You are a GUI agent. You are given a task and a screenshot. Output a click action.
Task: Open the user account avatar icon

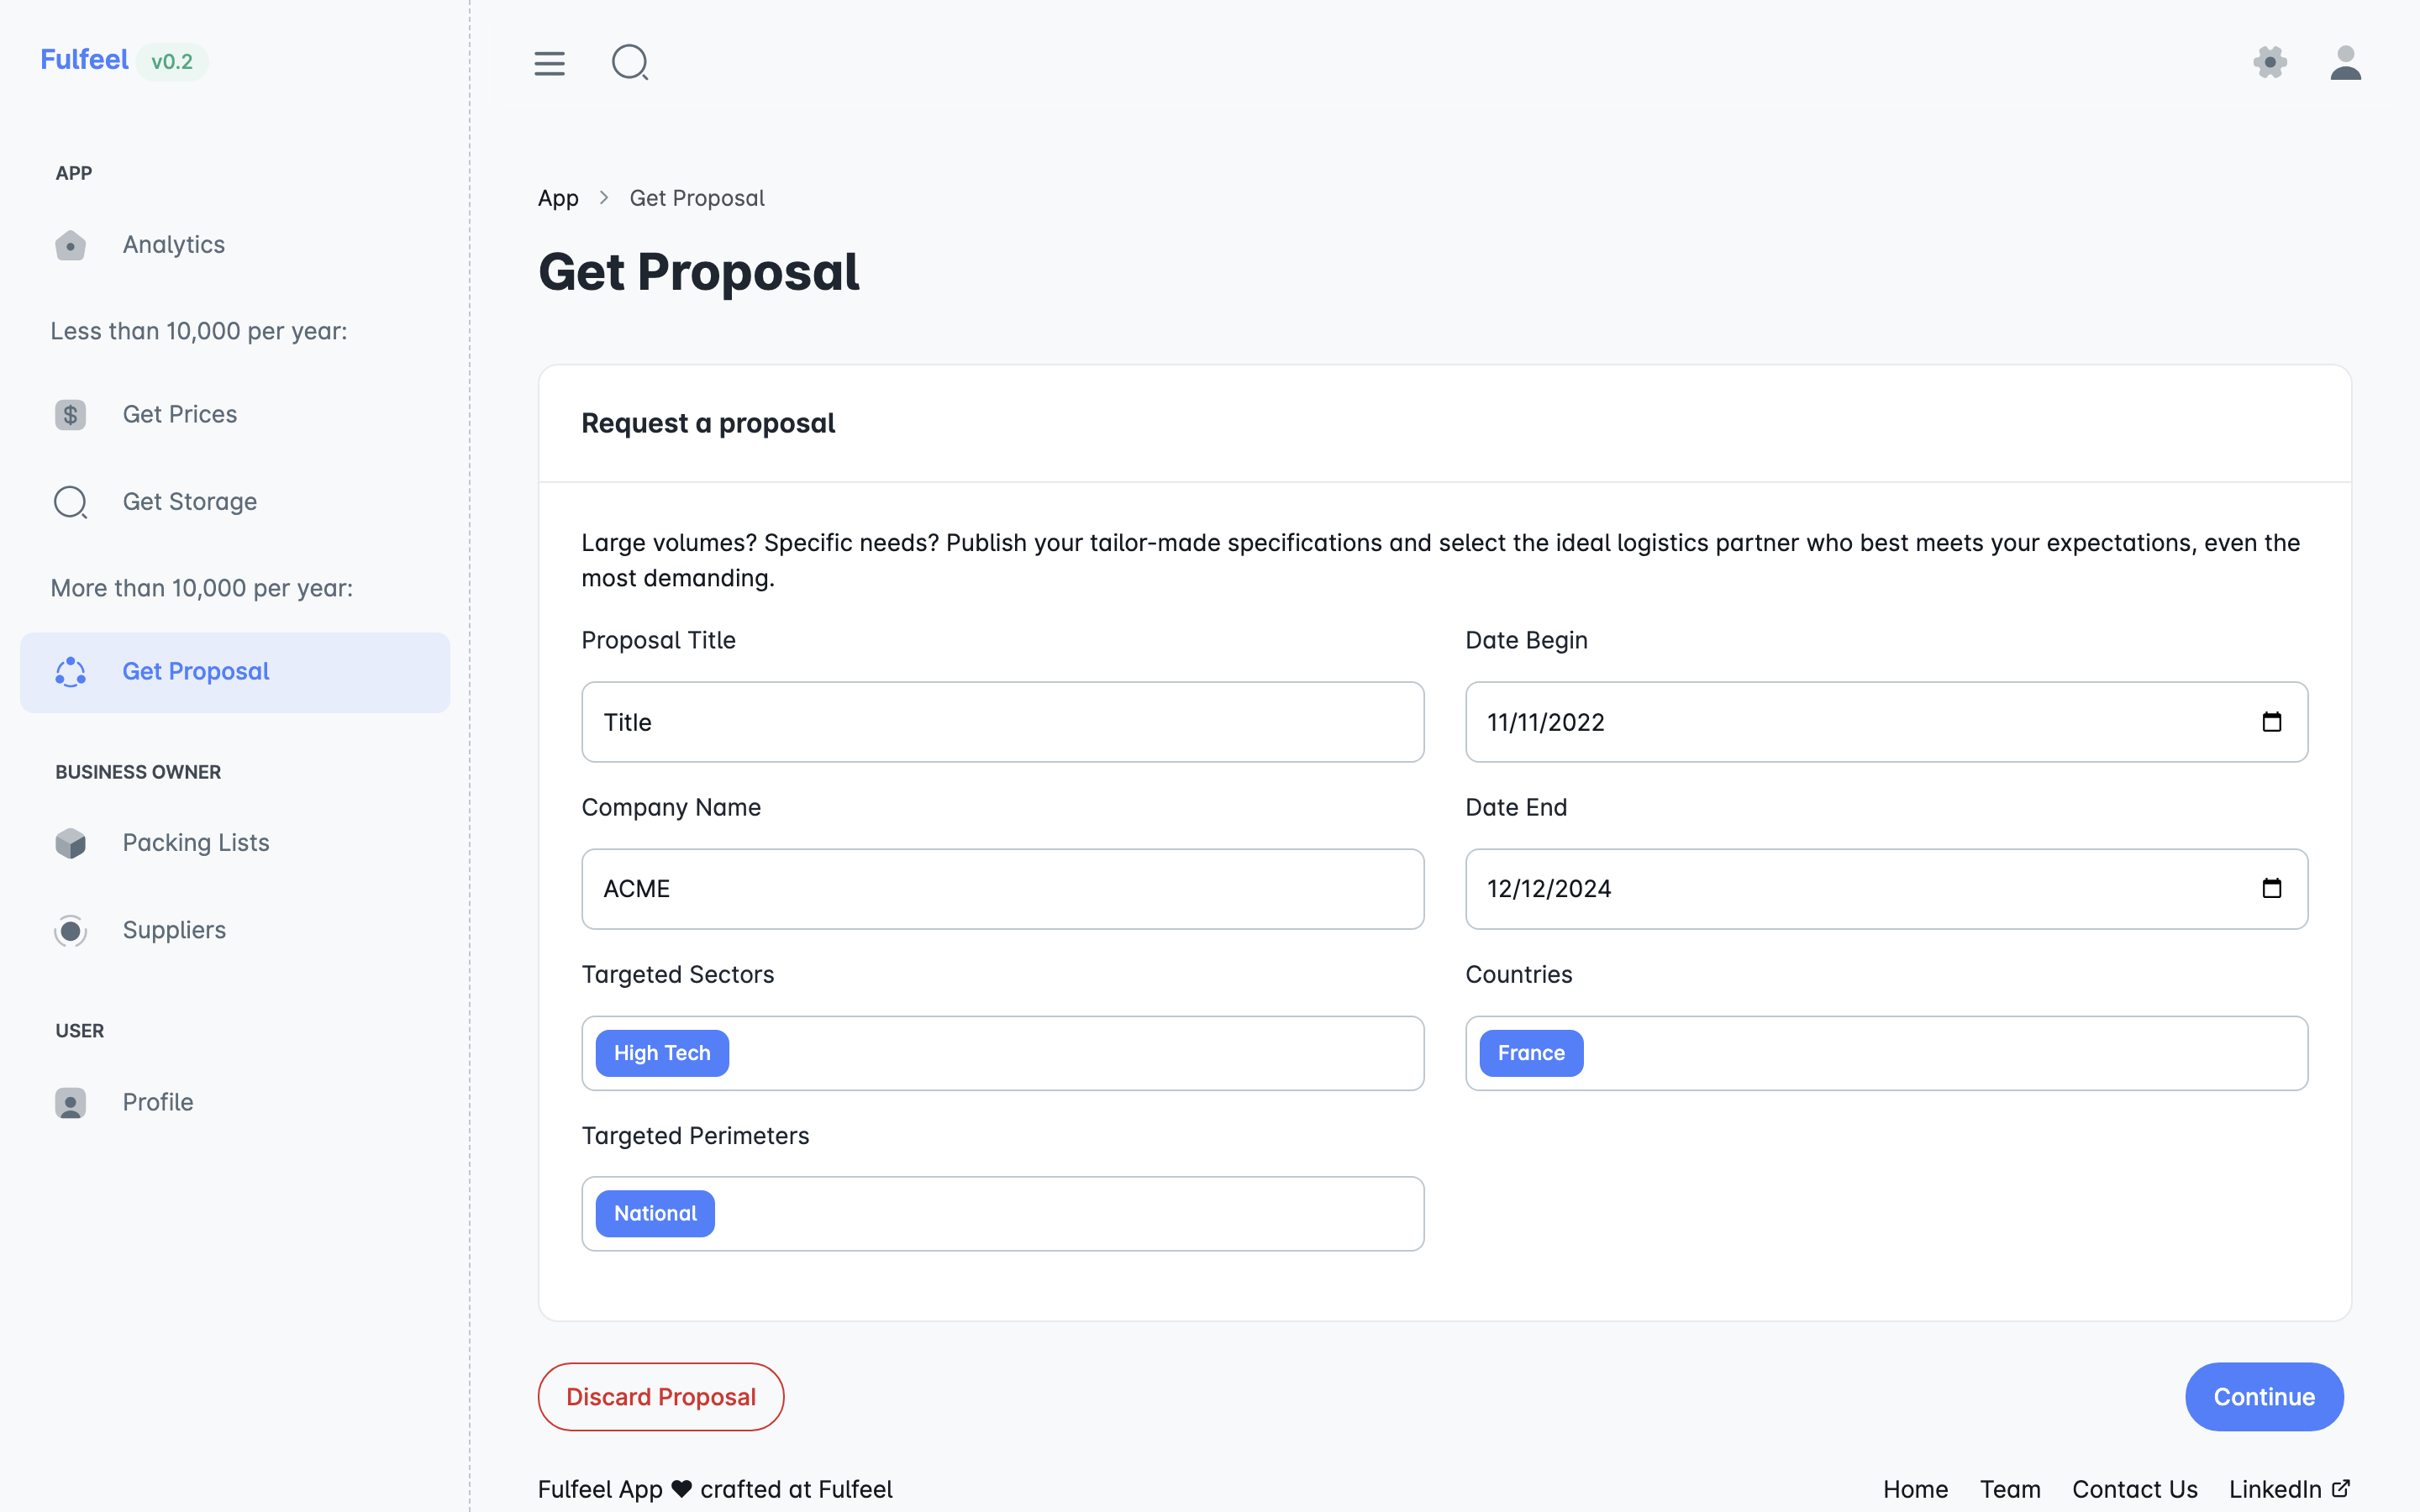tap(2345, 63)
